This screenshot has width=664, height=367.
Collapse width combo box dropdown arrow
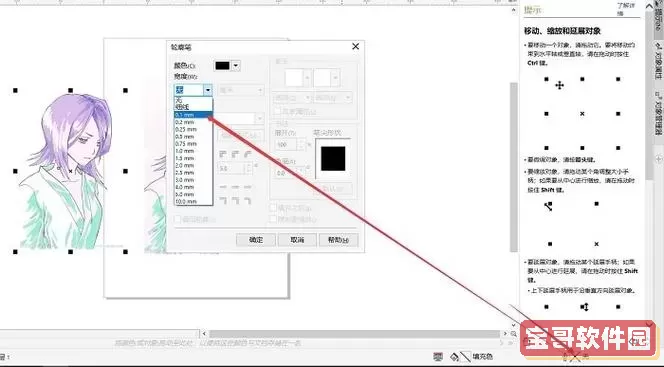pos(208,90)
